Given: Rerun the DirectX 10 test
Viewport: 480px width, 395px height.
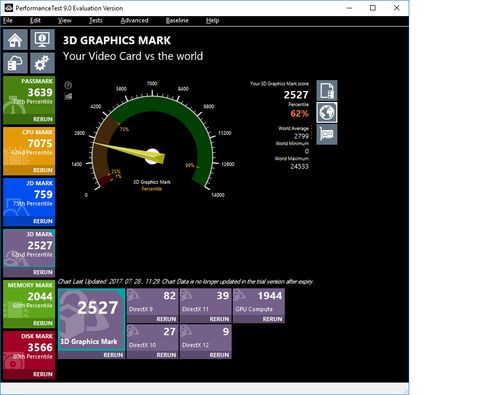Looking at the screenshot, I should coord(166,355).
